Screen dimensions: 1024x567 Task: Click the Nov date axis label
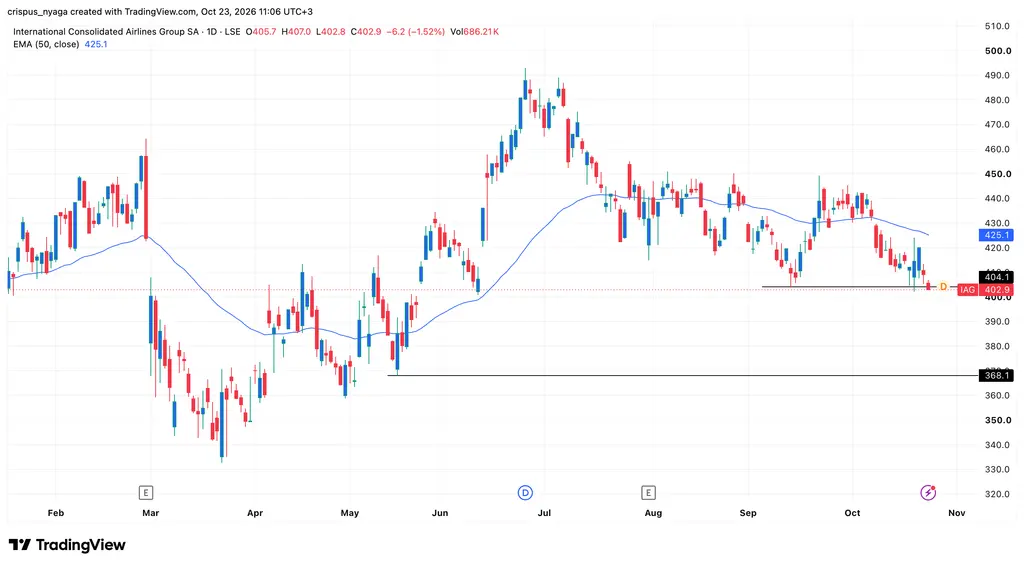coord(957,513)
